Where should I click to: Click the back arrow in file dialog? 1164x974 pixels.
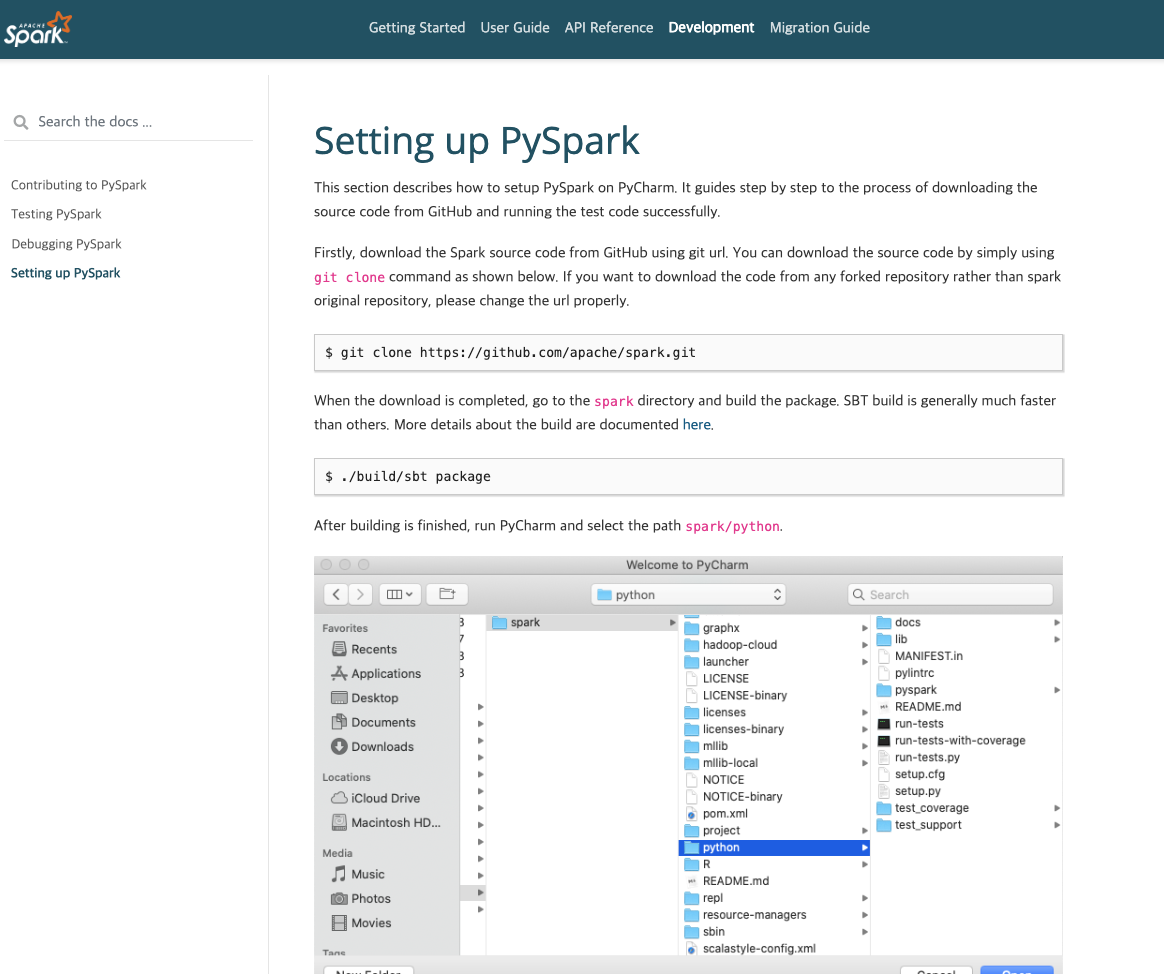pyautogui.click(x=336, y=594)
